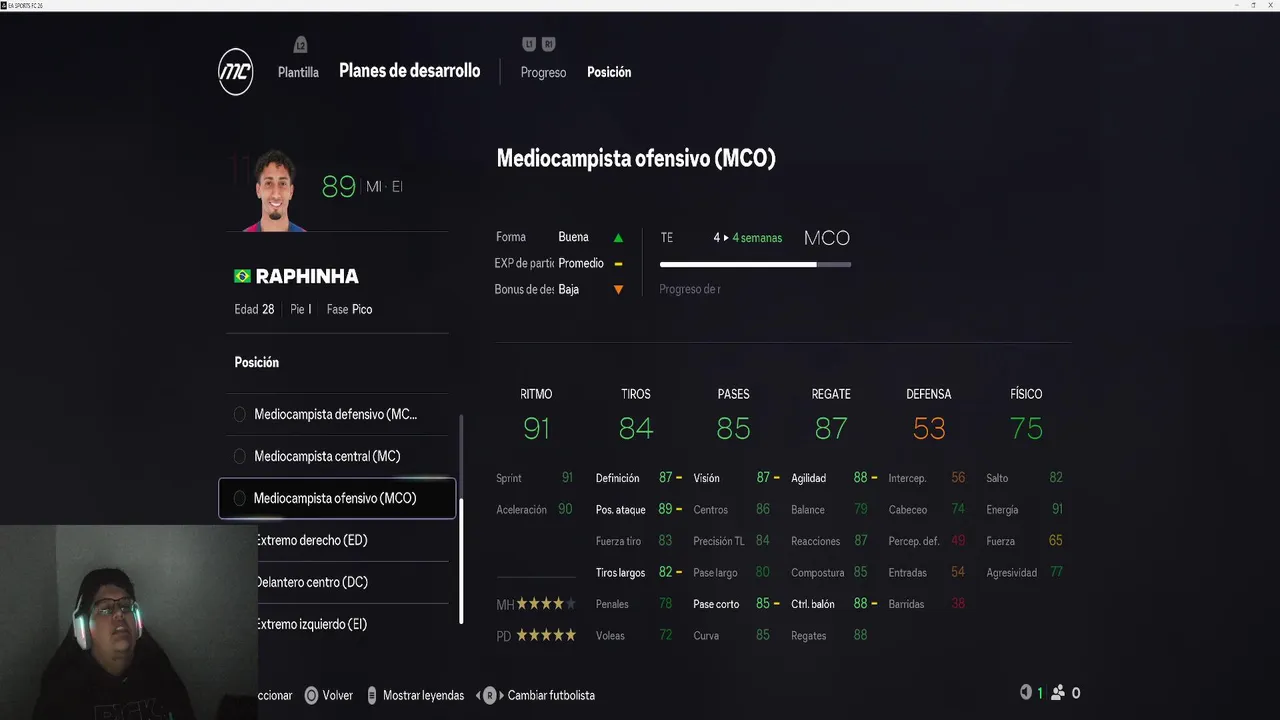Open the Plantilla tab

[x=298, y=72]
